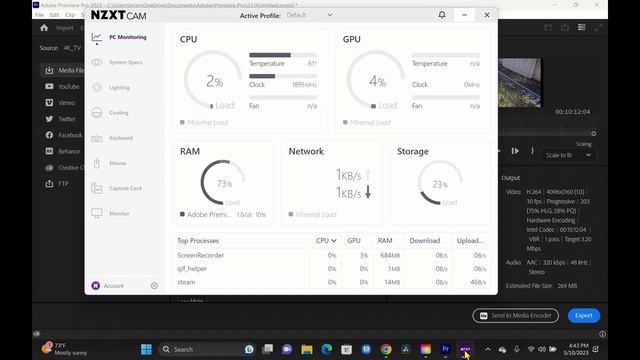Click the RAM column header
This screenshot has width=640, height=360.
click(x=384, y=241)
